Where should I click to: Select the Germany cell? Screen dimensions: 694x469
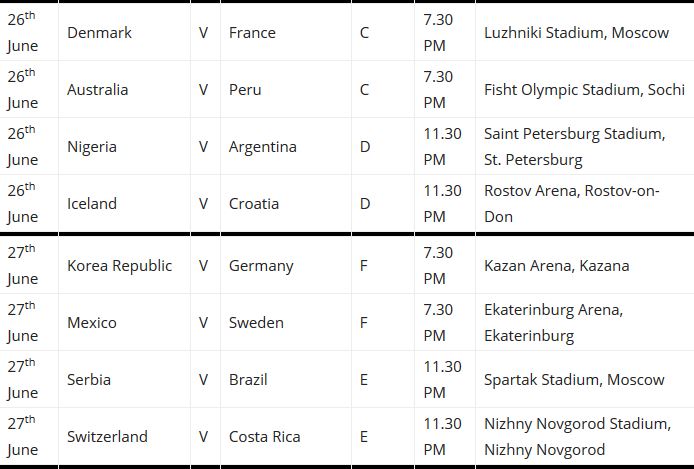coord(286,265)
